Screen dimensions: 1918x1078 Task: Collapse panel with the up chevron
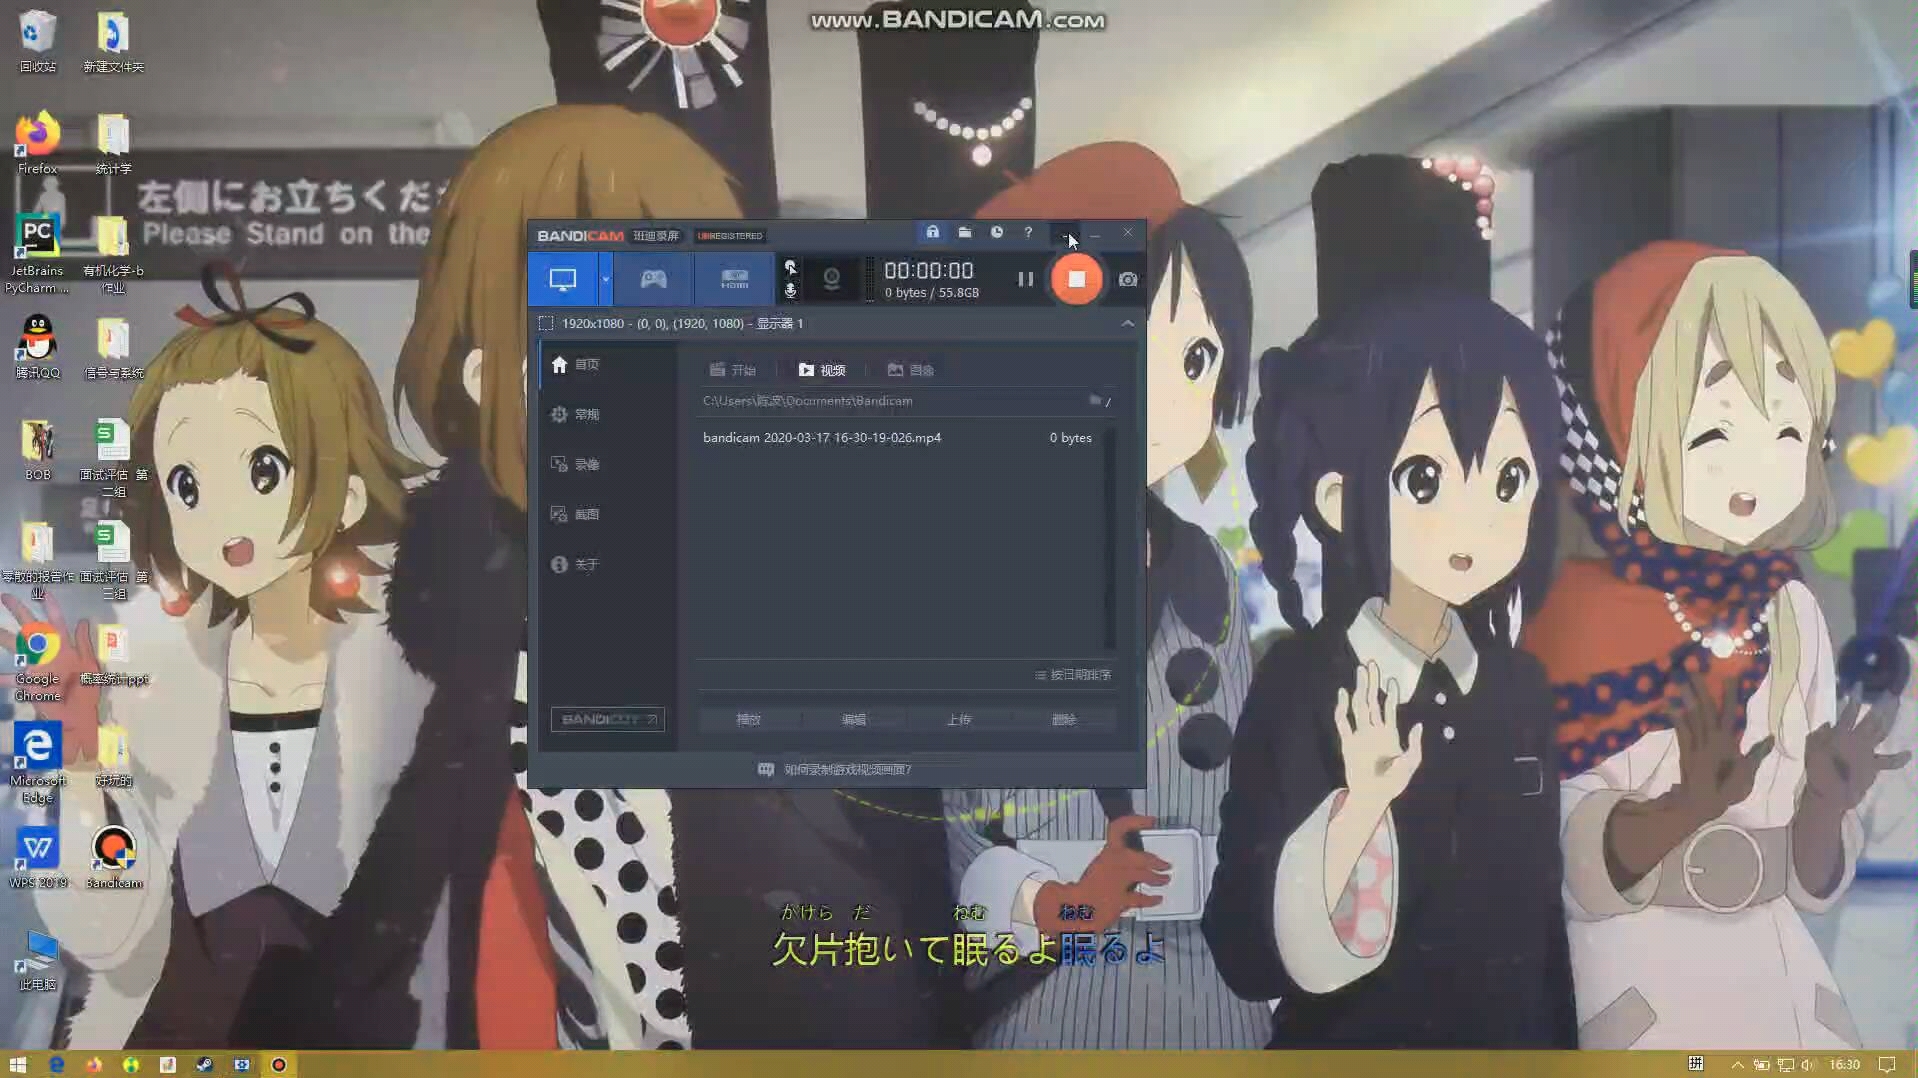pos(1127,323)
